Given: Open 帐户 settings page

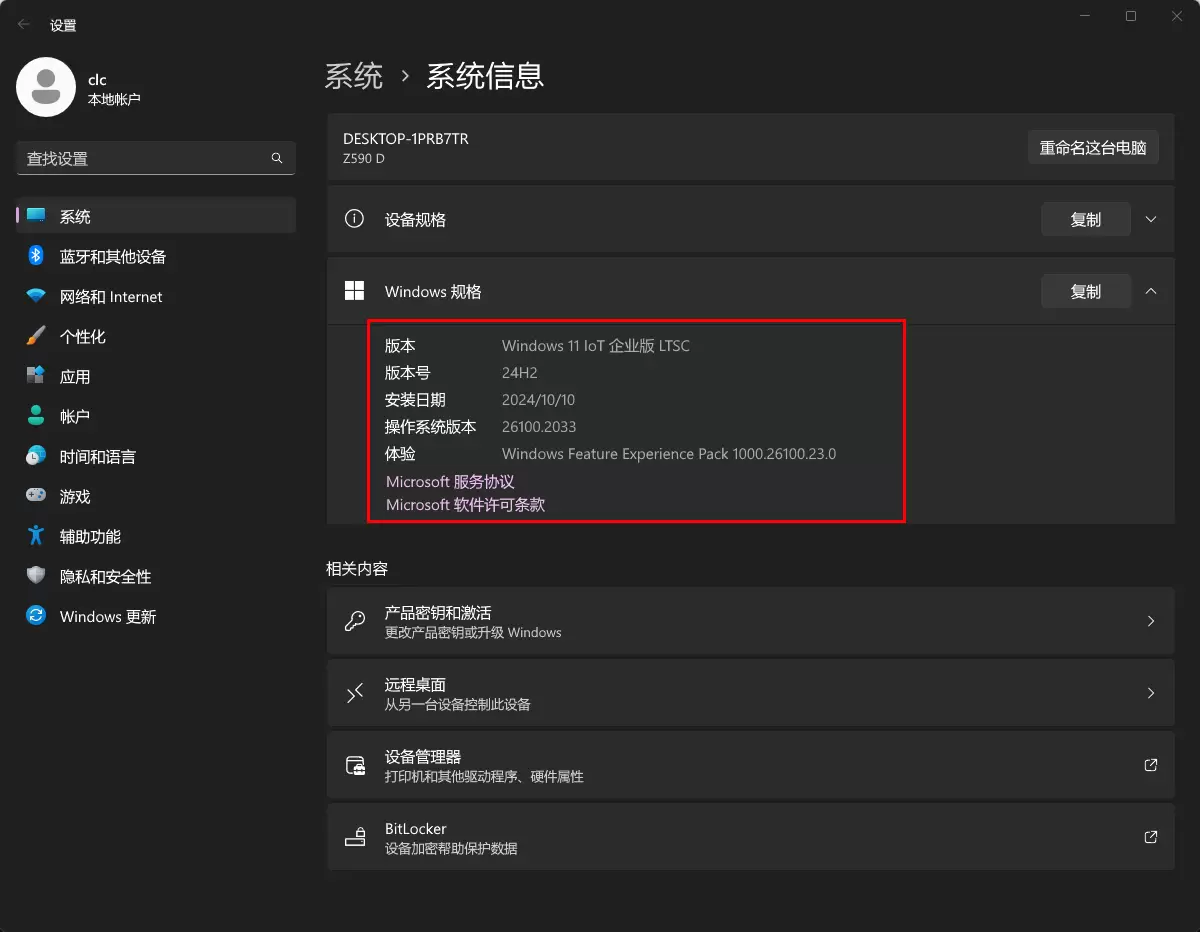Looking at the screenshot, I should tap(156, 416).
